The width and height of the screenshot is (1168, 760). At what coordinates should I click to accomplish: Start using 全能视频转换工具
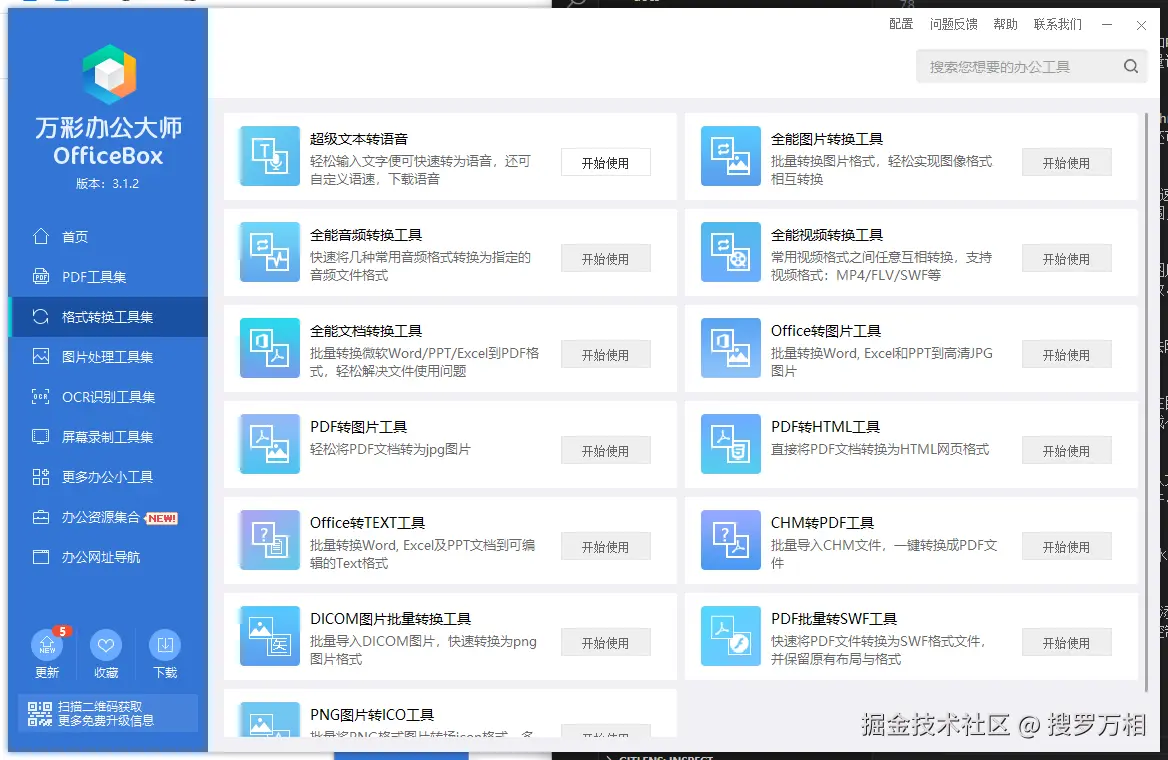click(1066, 259)
